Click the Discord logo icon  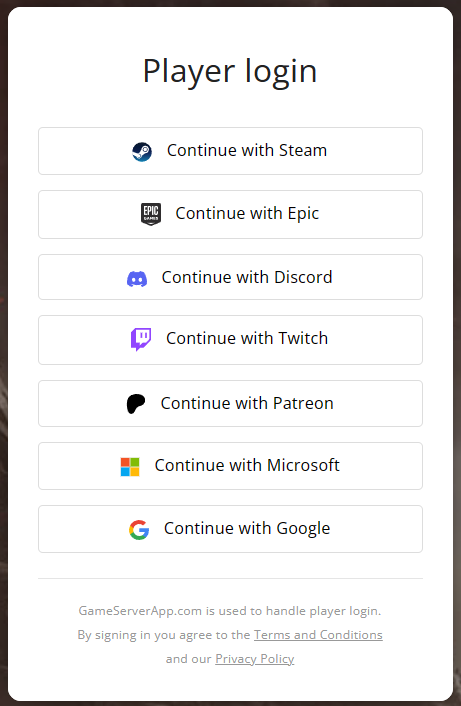(137, 279)
